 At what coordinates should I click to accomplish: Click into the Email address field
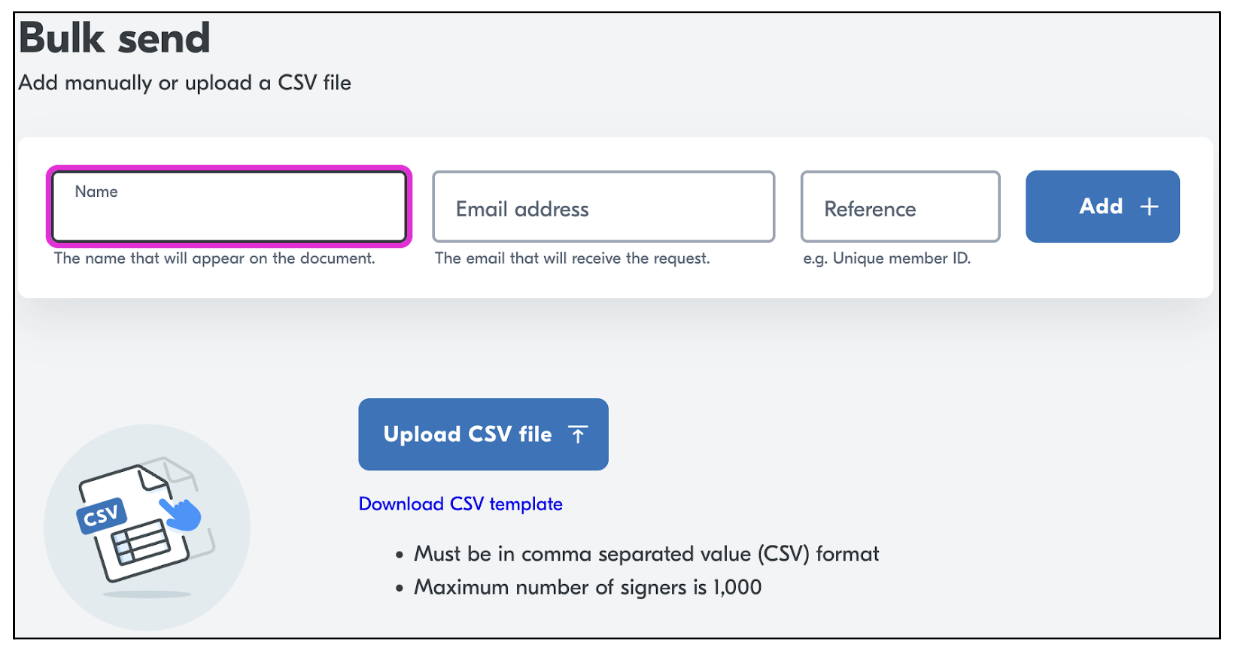(x=603, y=207)
